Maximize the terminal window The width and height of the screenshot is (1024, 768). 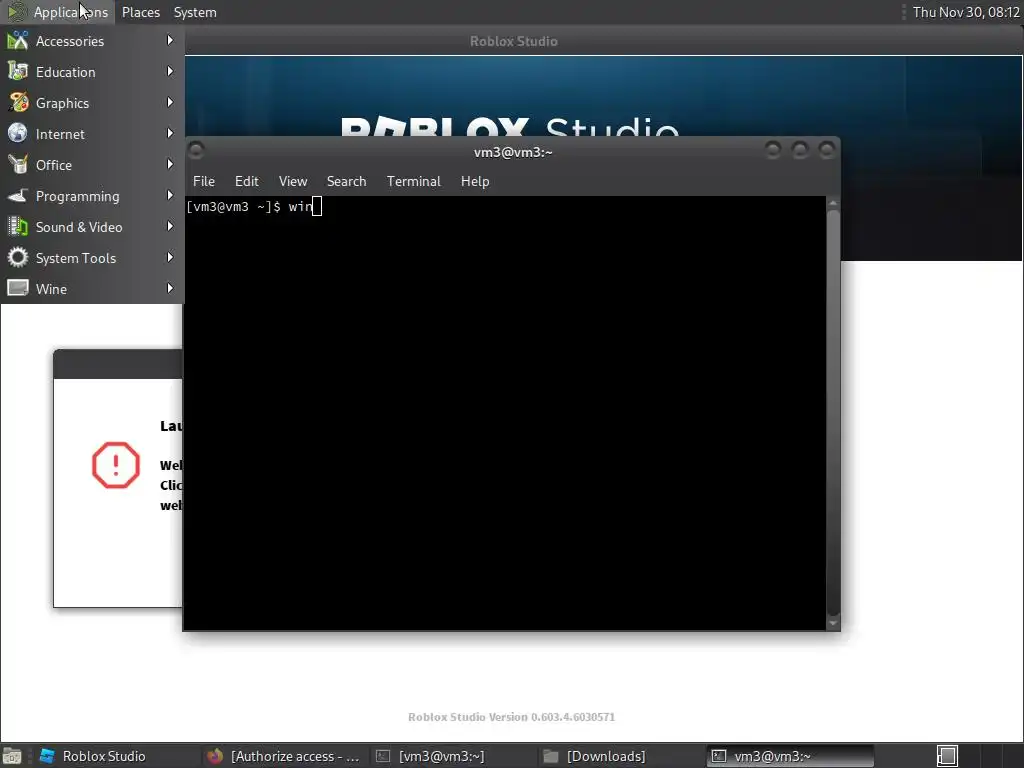pos(799,151)
